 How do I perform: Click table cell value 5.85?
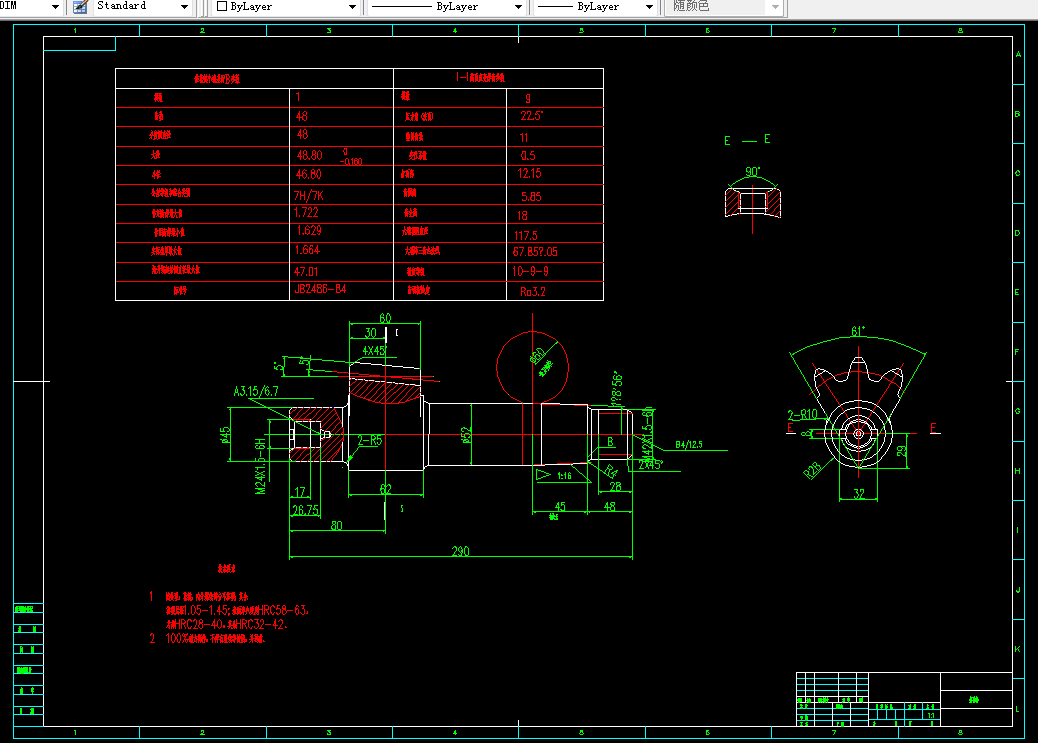coord(531,197)
